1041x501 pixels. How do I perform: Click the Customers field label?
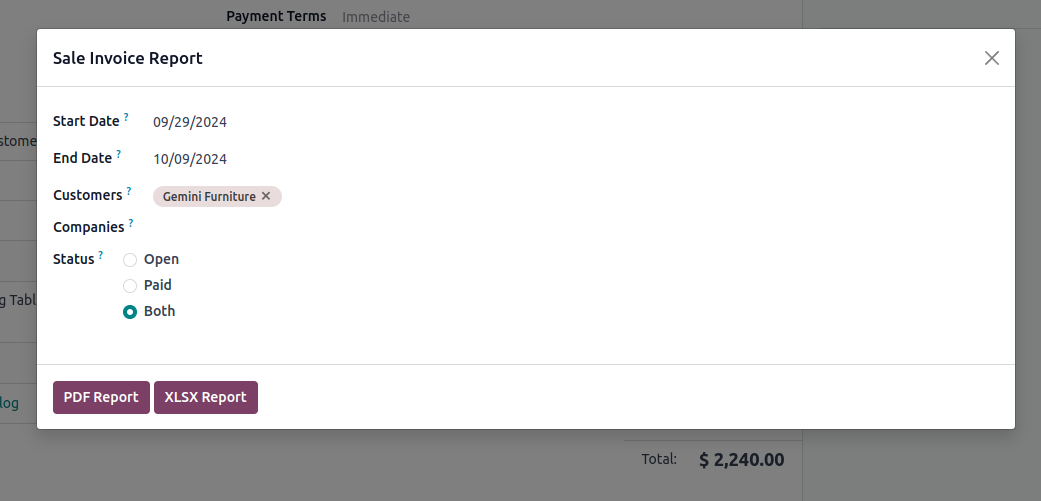[x=88, y=195]
